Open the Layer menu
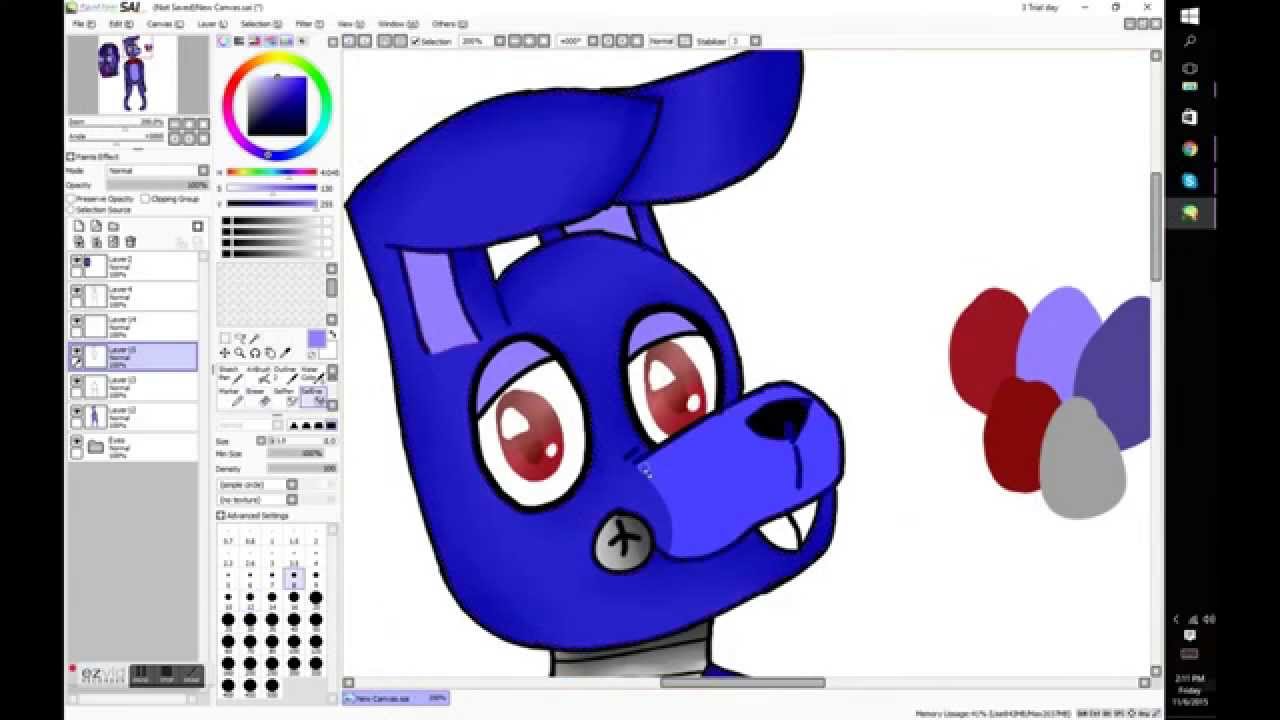 [x=211, y=23]
